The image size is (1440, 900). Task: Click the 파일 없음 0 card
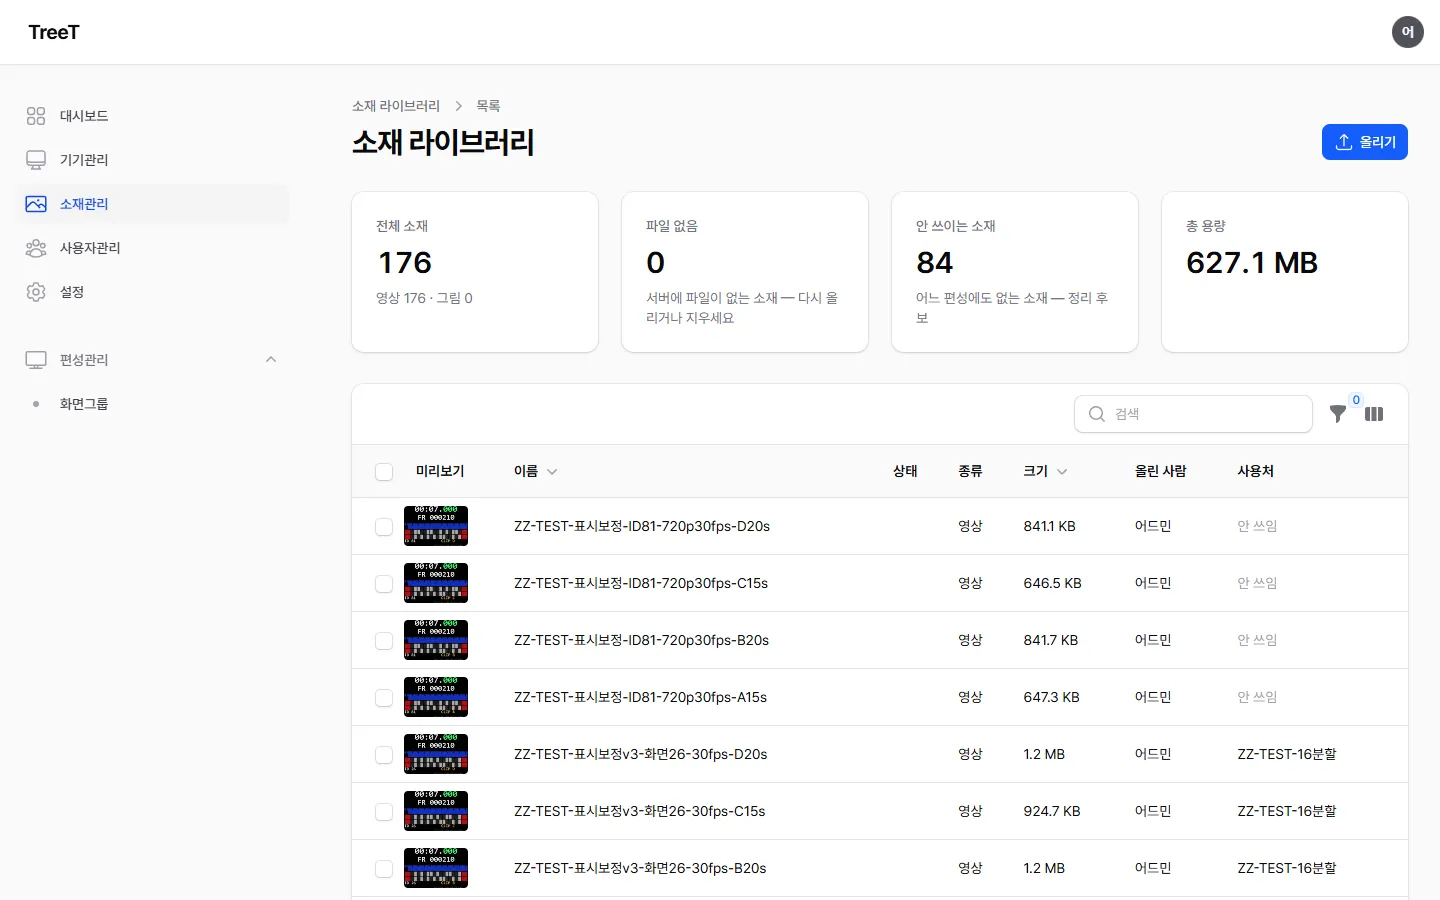(x=745, y=272)
